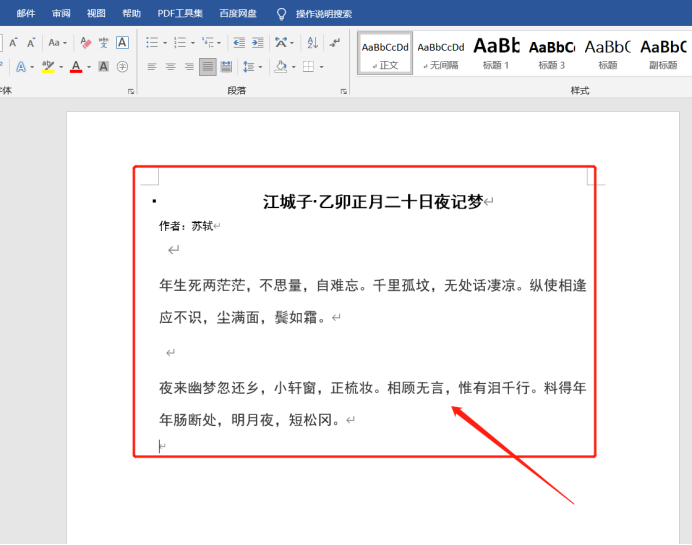The image size is (692, 545).
Task: Expand the text effects dropdown arrow
Action: point(32,68)
